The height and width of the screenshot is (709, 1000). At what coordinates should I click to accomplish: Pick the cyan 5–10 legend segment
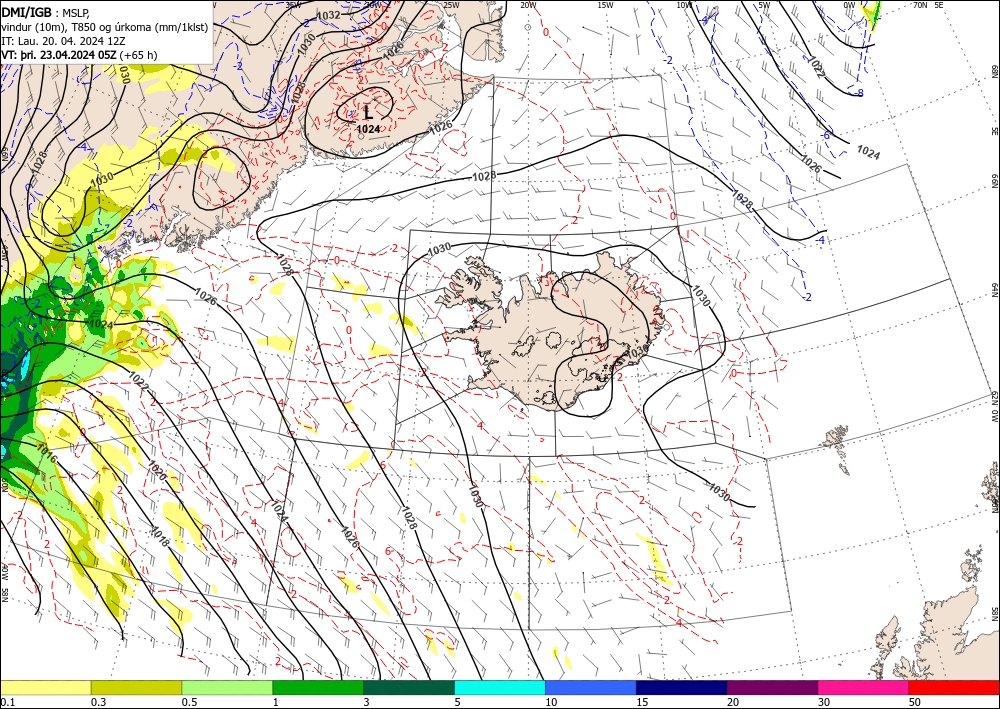pyautogui.click(x=500, y=687)
